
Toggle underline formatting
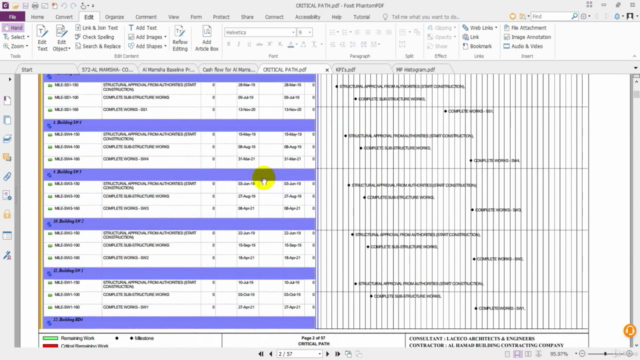point(249,44)
